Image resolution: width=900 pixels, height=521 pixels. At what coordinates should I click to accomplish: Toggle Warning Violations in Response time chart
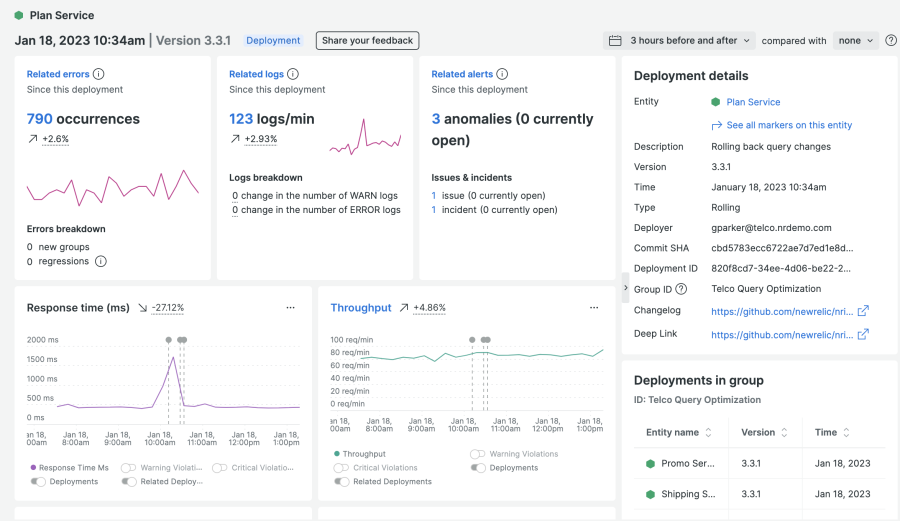click(129, 468)
